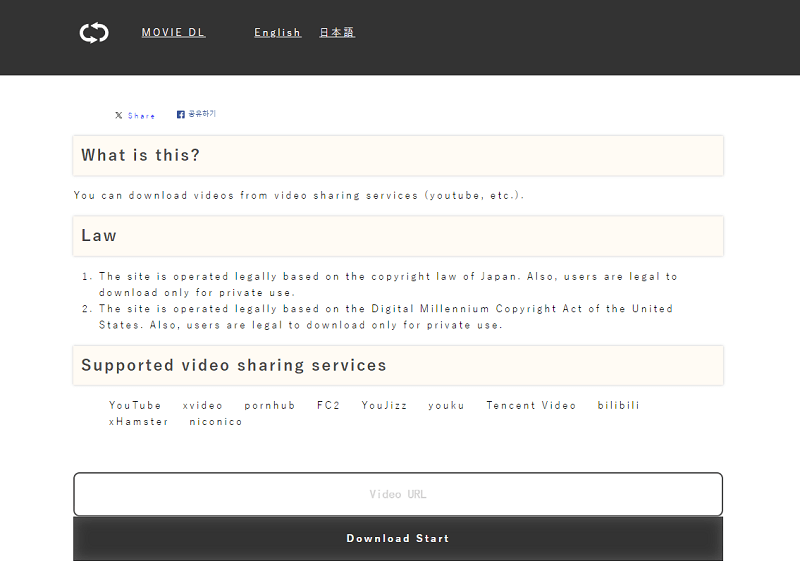Viewport: 800px width, 580px height.
Task: Select xvideo in supported services
Action: click(202, 406)
